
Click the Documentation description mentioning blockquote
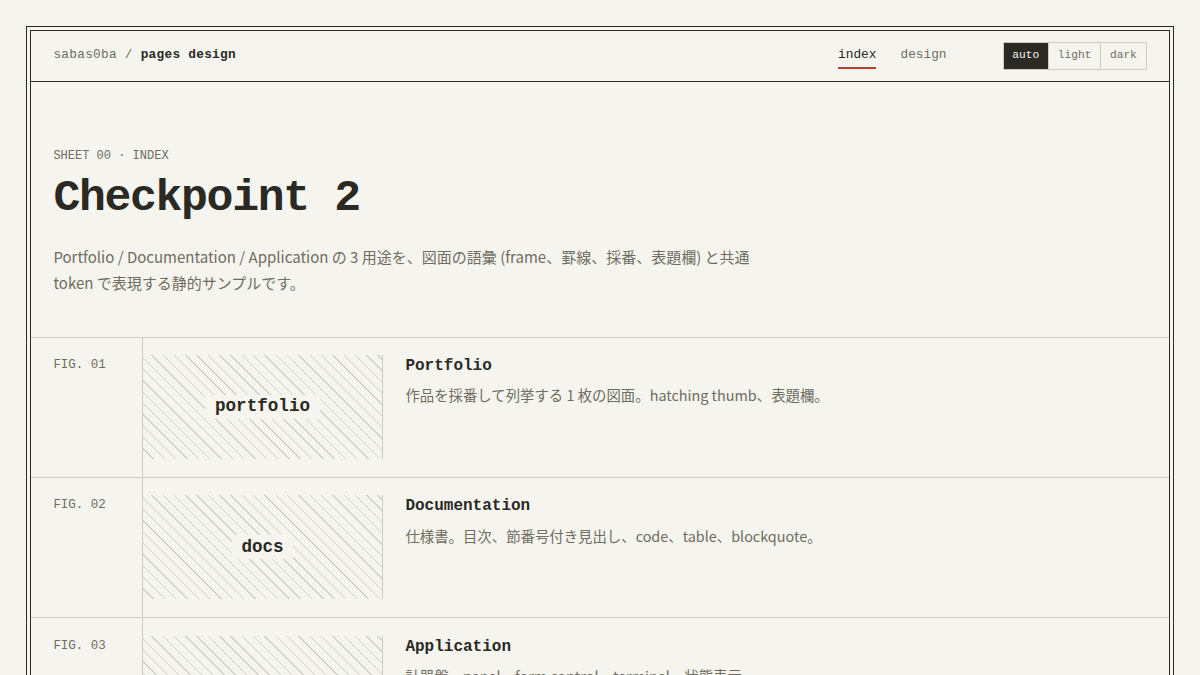(x=613, y=537)
